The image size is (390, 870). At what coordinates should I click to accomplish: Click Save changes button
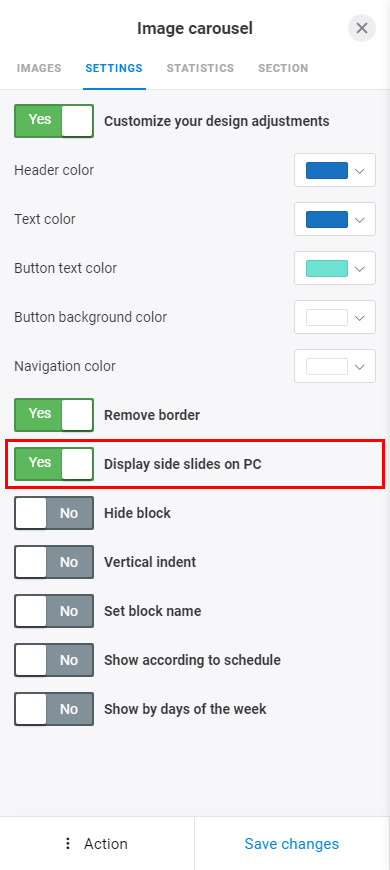tap(292, 843)
